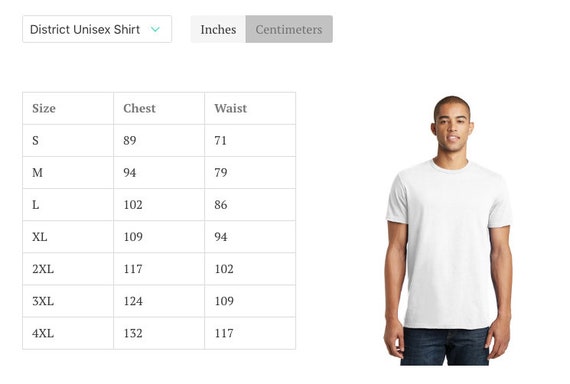Screen dimensions: 570x384
Task: Select the S size row
Action: click(x=159, y=141)
